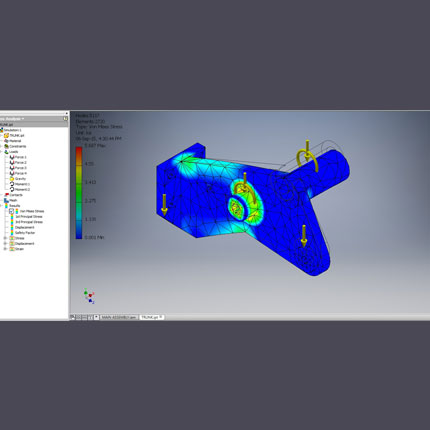
Task: Select the Force:1 load icon
Action: coord(12,157)
